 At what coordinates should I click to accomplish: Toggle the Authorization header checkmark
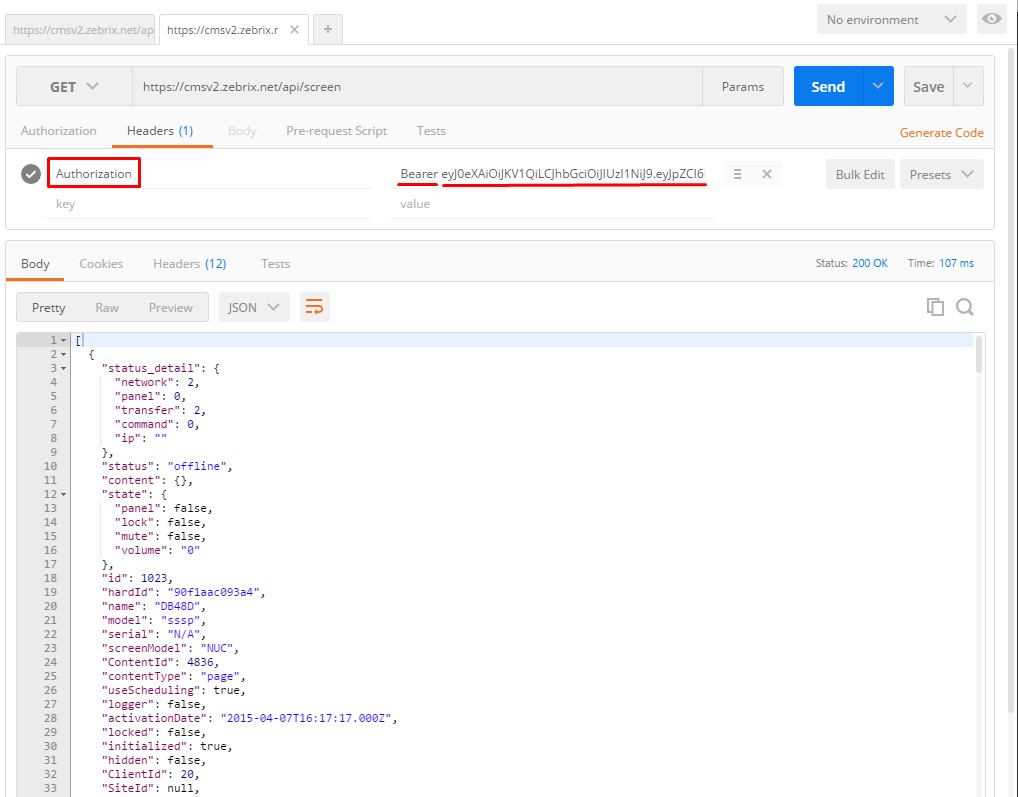(31, 174)
